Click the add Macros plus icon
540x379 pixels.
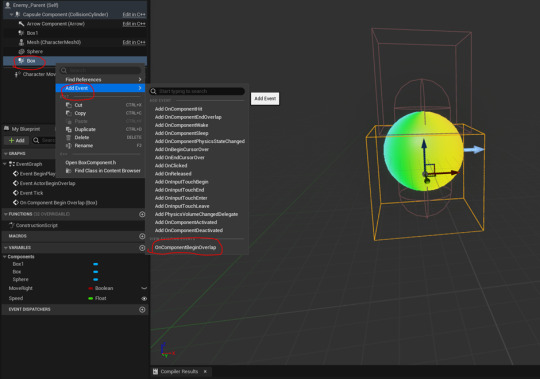pyautogui.click(x=142, y=236)
